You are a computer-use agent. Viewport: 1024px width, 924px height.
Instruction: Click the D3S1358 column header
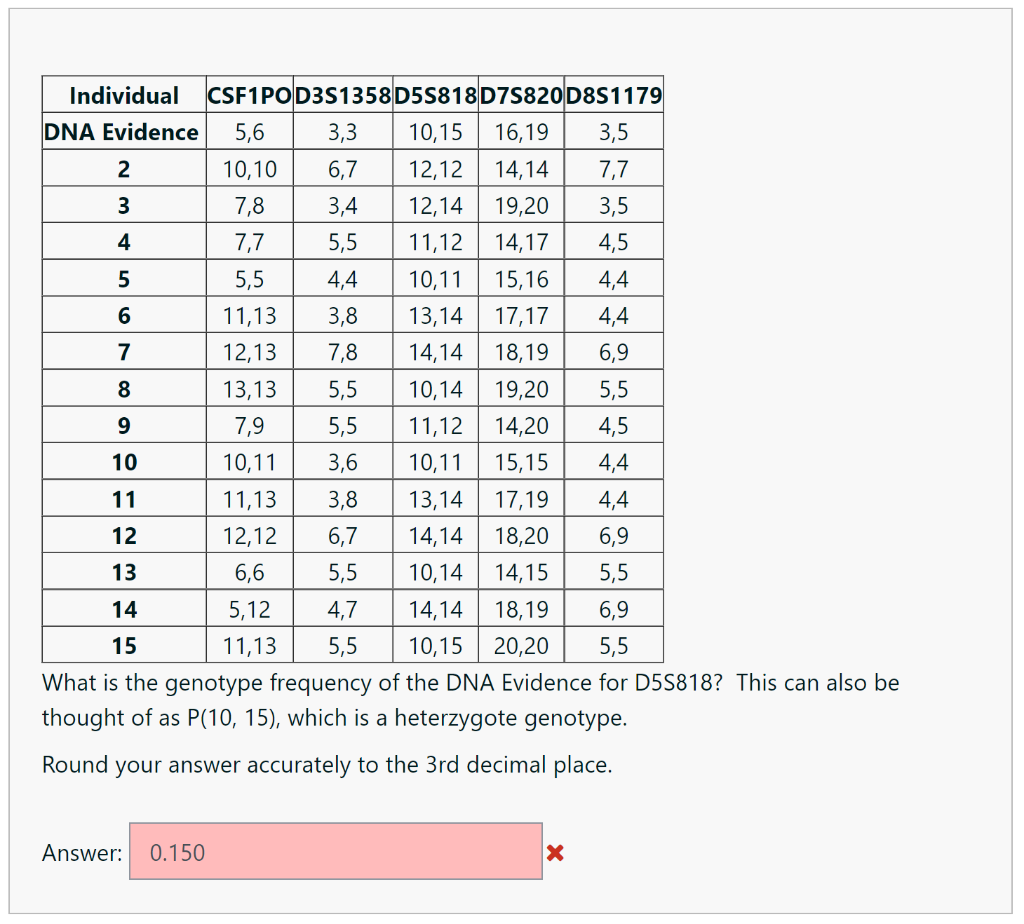pos(342,95)
